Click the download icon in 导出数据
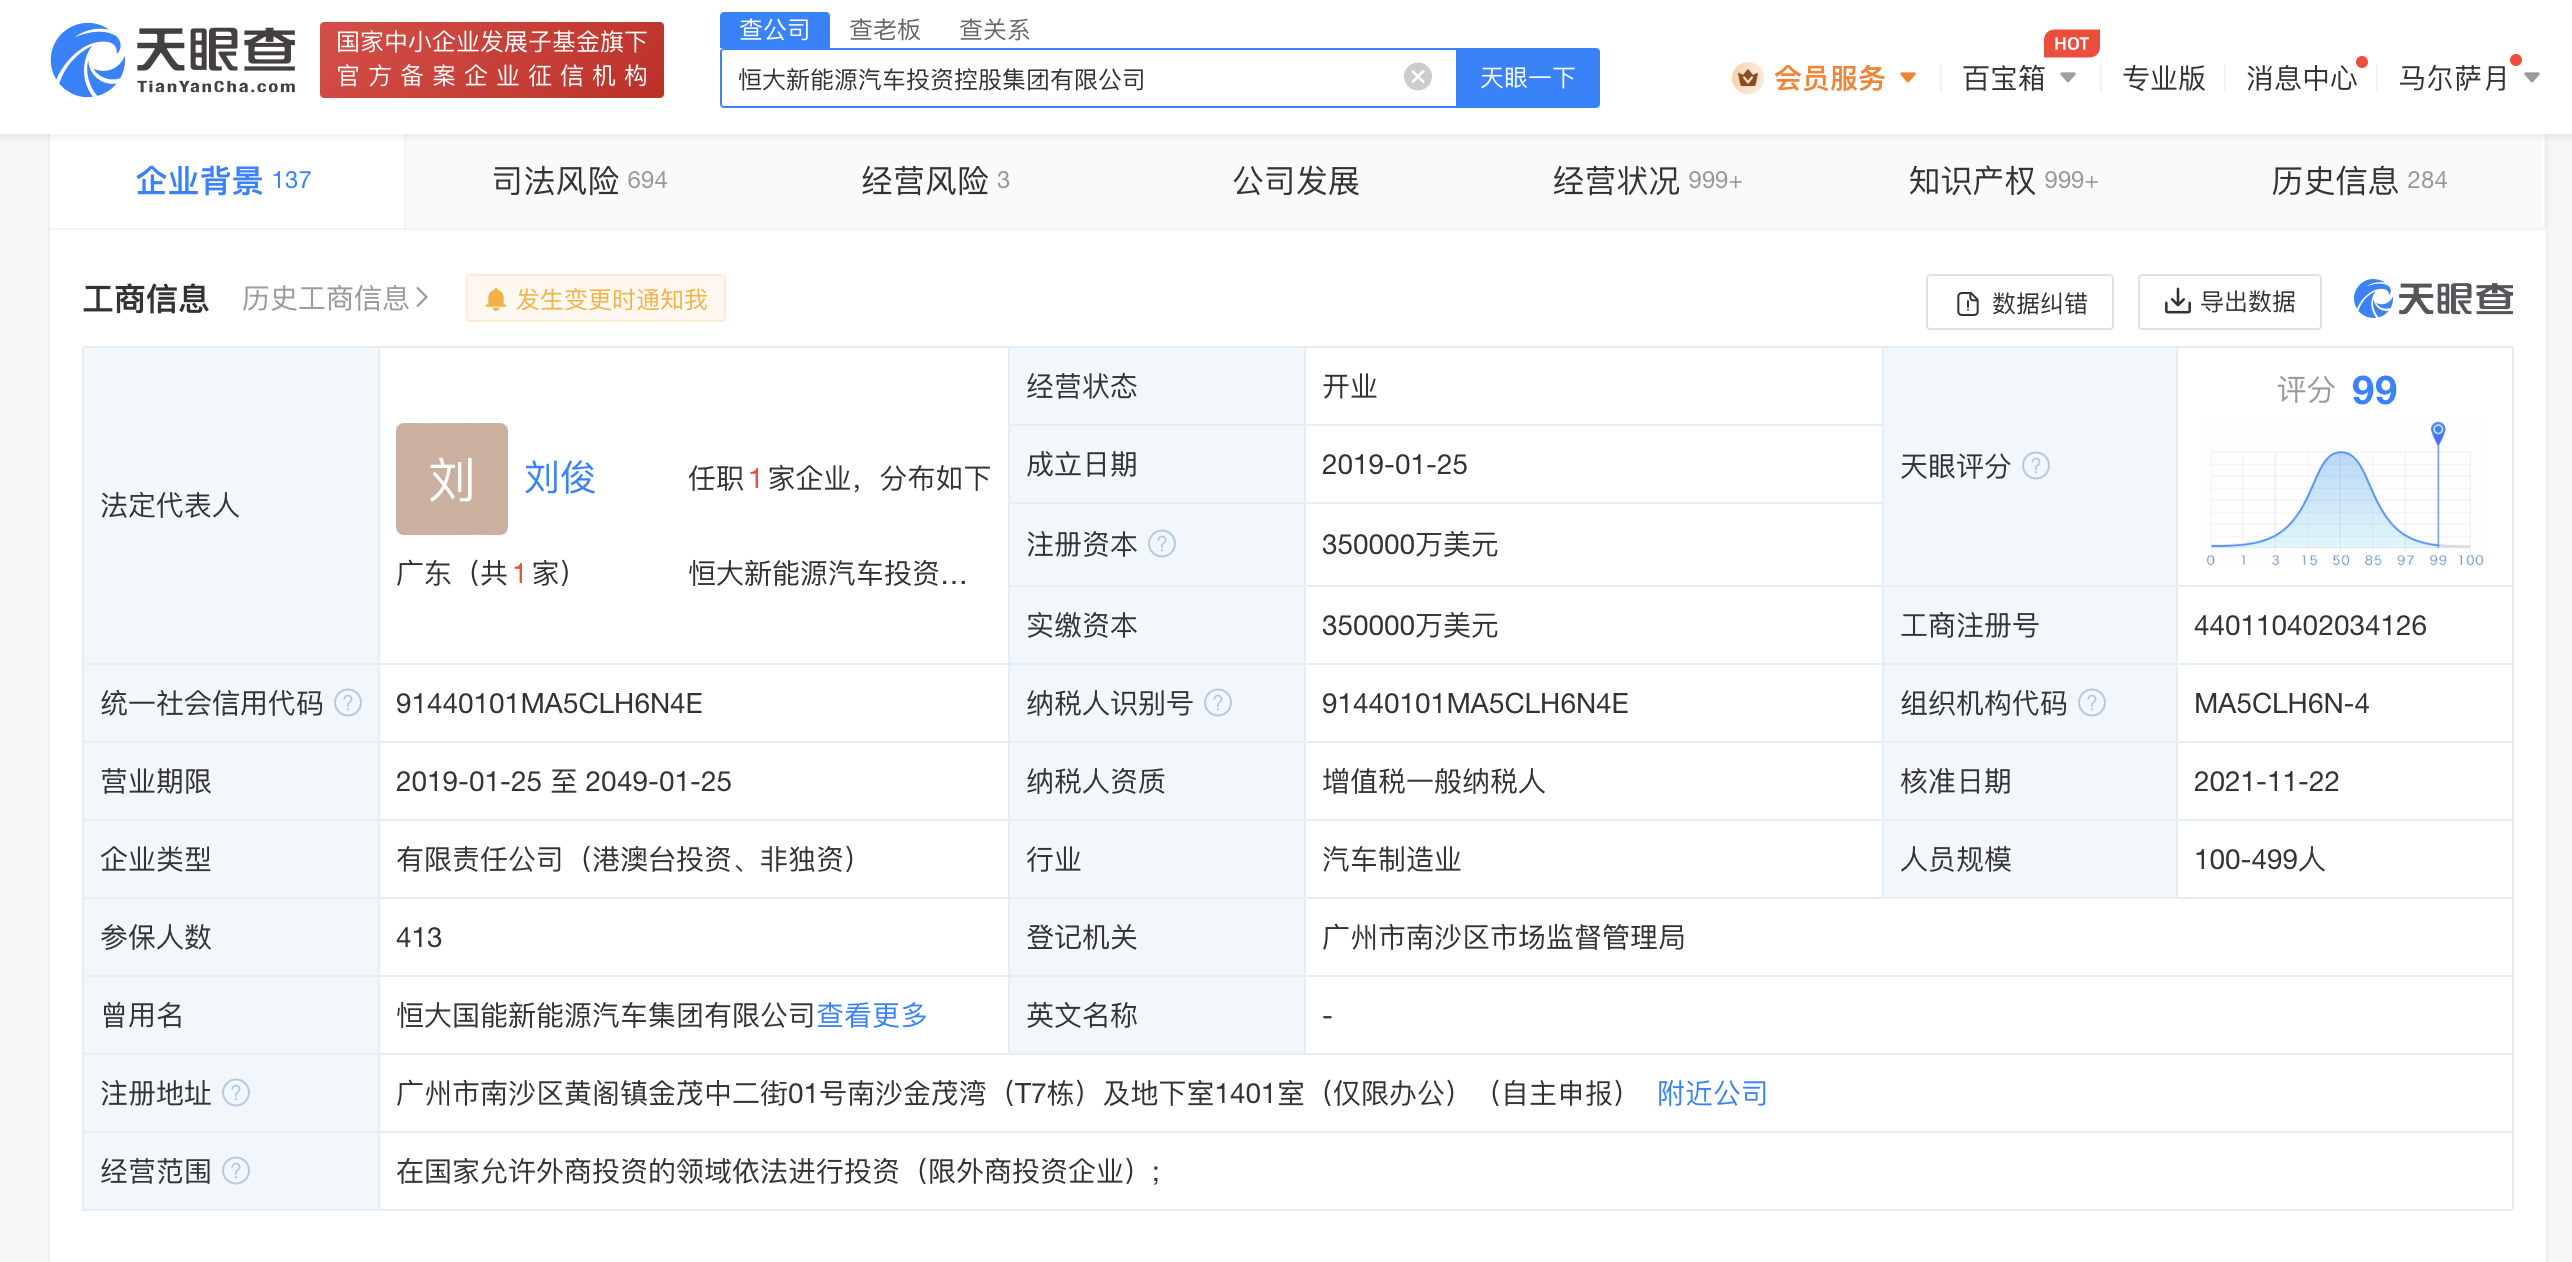2572x1262 pixels. [2177, 301]
